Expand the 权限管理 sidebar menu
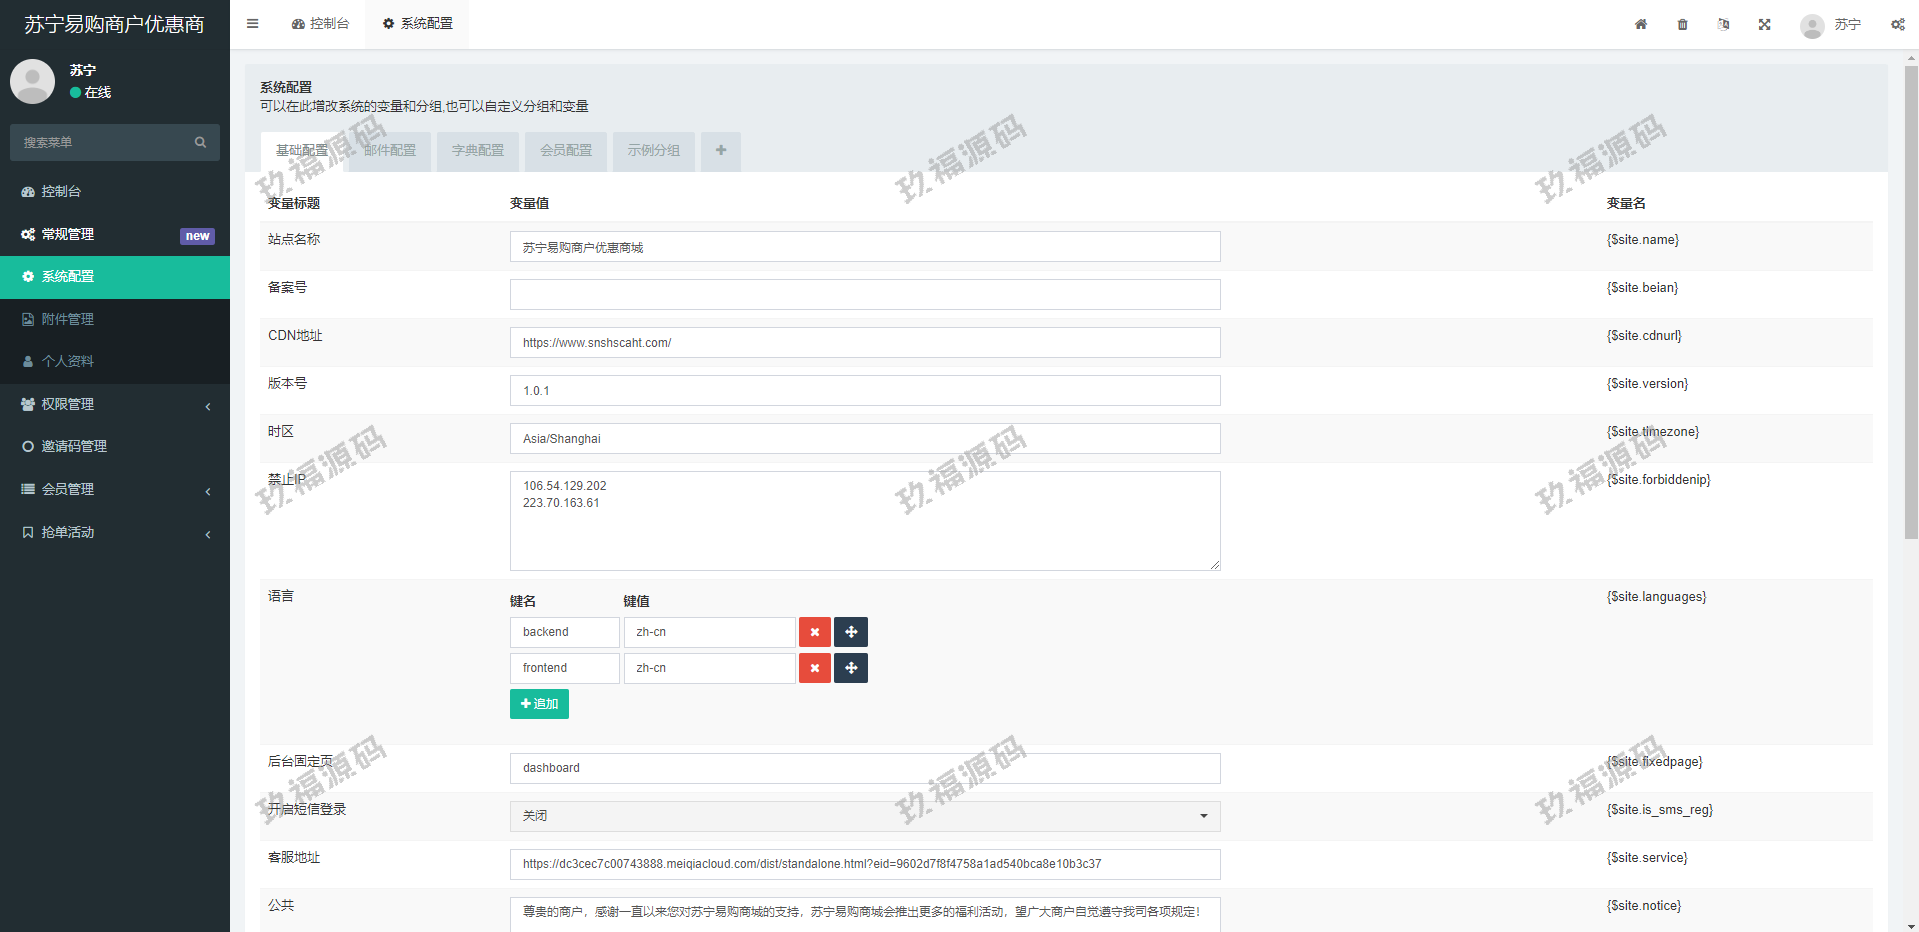The width and height of the screenshot is (1919, 932). pyautogui.click(x=115, y=404)
